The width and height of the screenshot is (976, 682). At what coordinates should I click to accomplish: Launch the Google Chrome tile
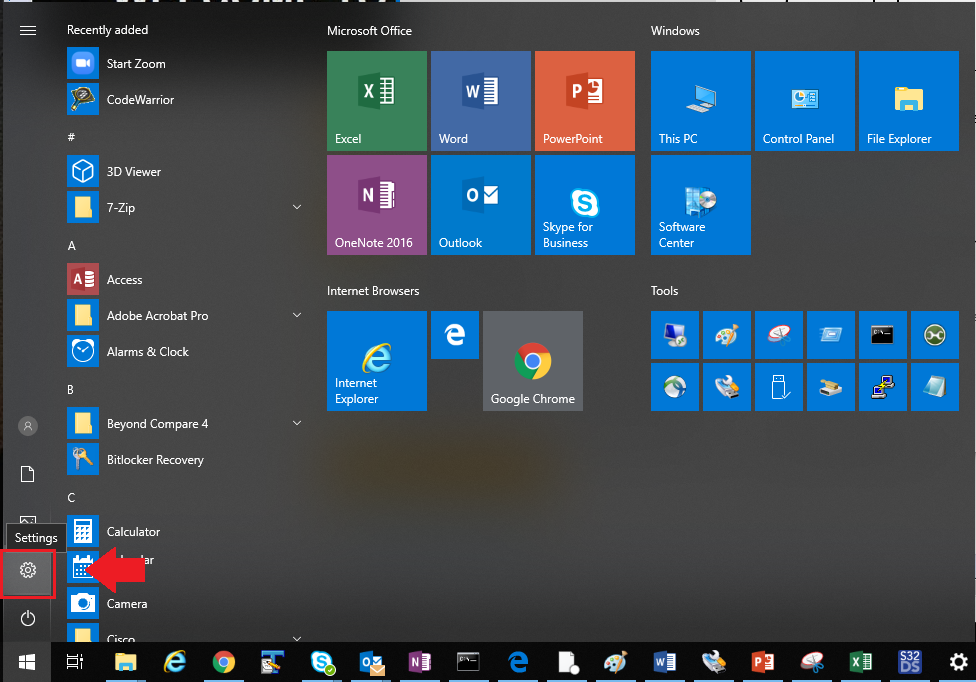tap(533, 361)
